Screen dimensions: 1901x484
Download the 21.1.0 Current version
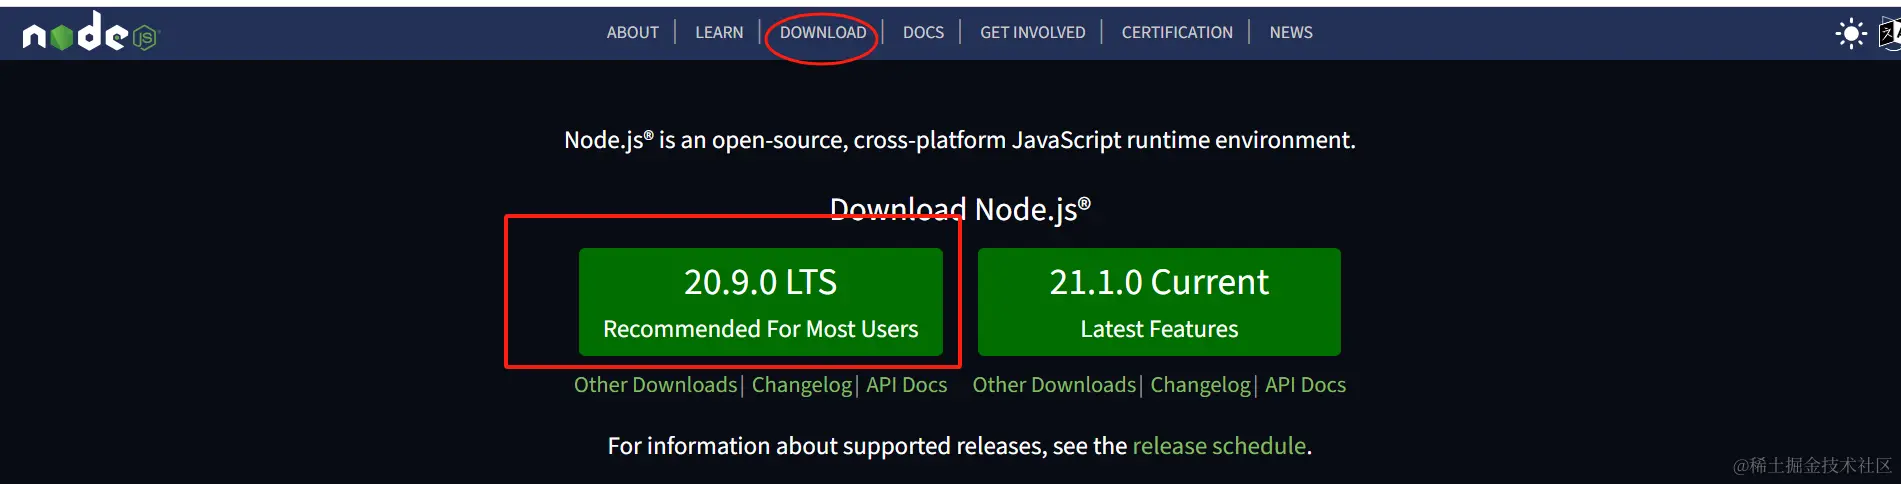pos(1159,302)
